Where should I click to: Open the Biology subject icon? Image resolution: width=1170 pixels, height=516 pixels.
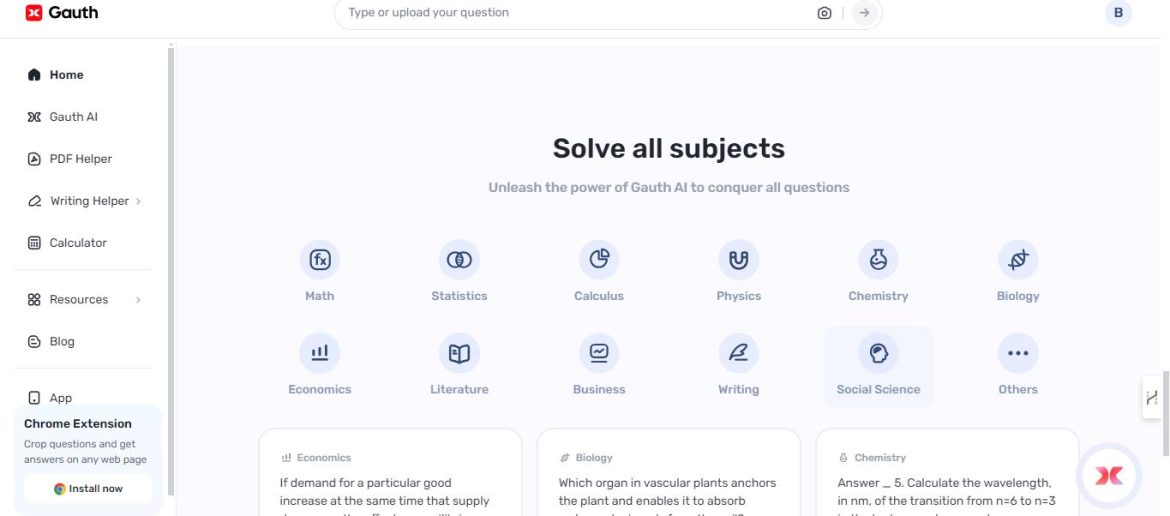[1018, 260]
